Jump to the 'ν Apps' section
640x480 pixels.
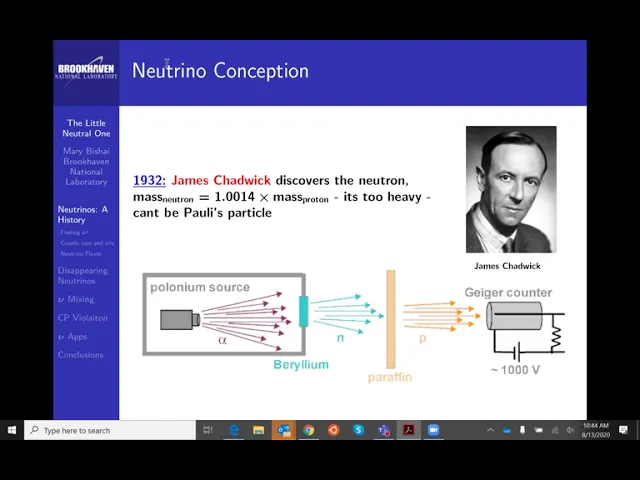click(73, 337)
